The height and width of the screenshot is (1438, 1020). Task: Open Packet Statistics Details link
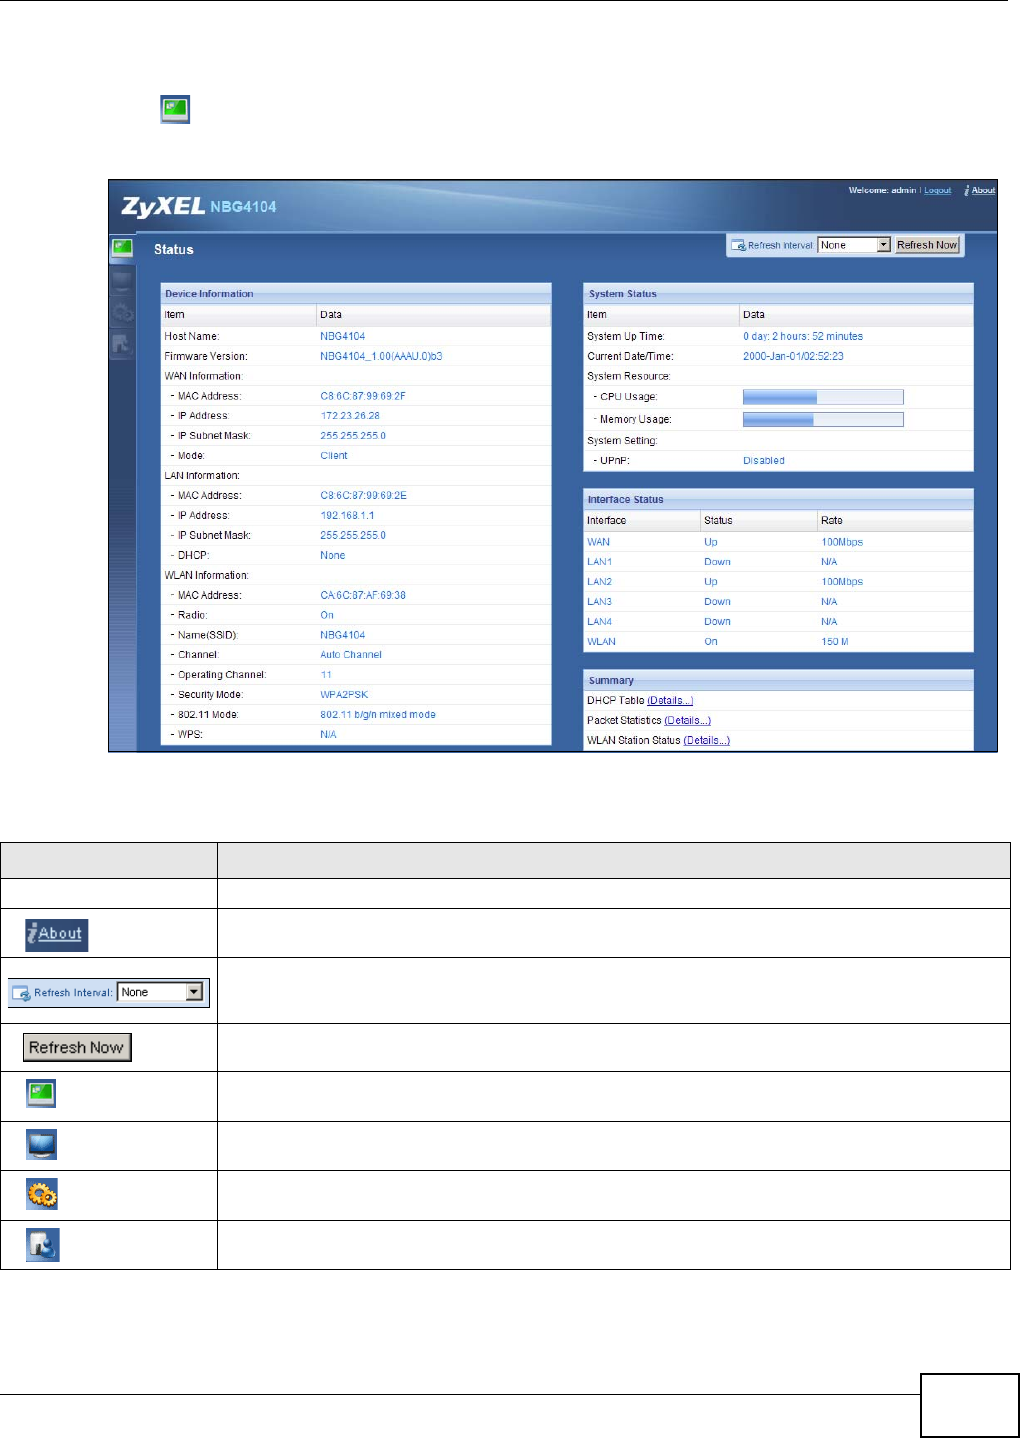point(688,720)
